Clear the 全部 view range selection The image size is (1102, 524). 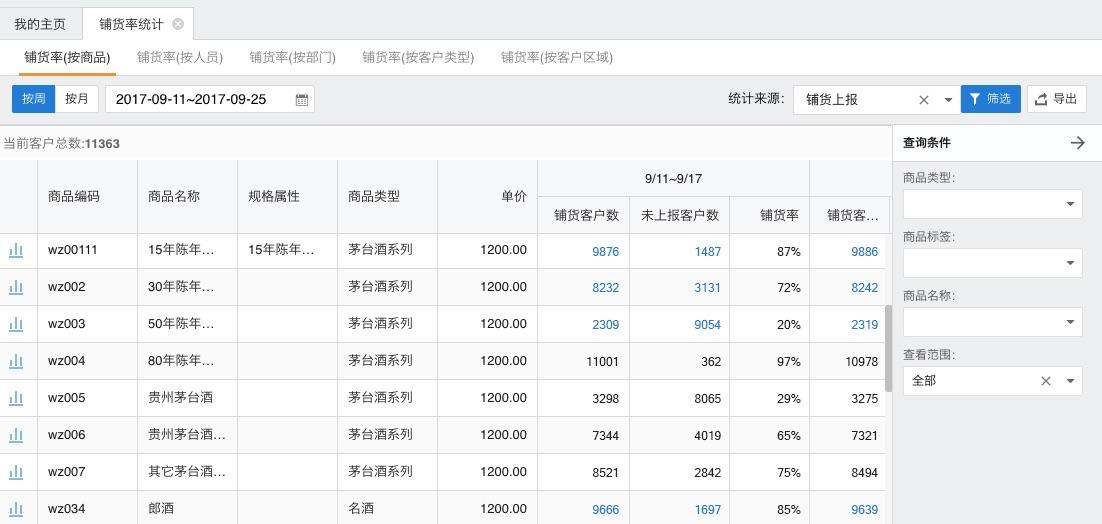coord(1046,381)
